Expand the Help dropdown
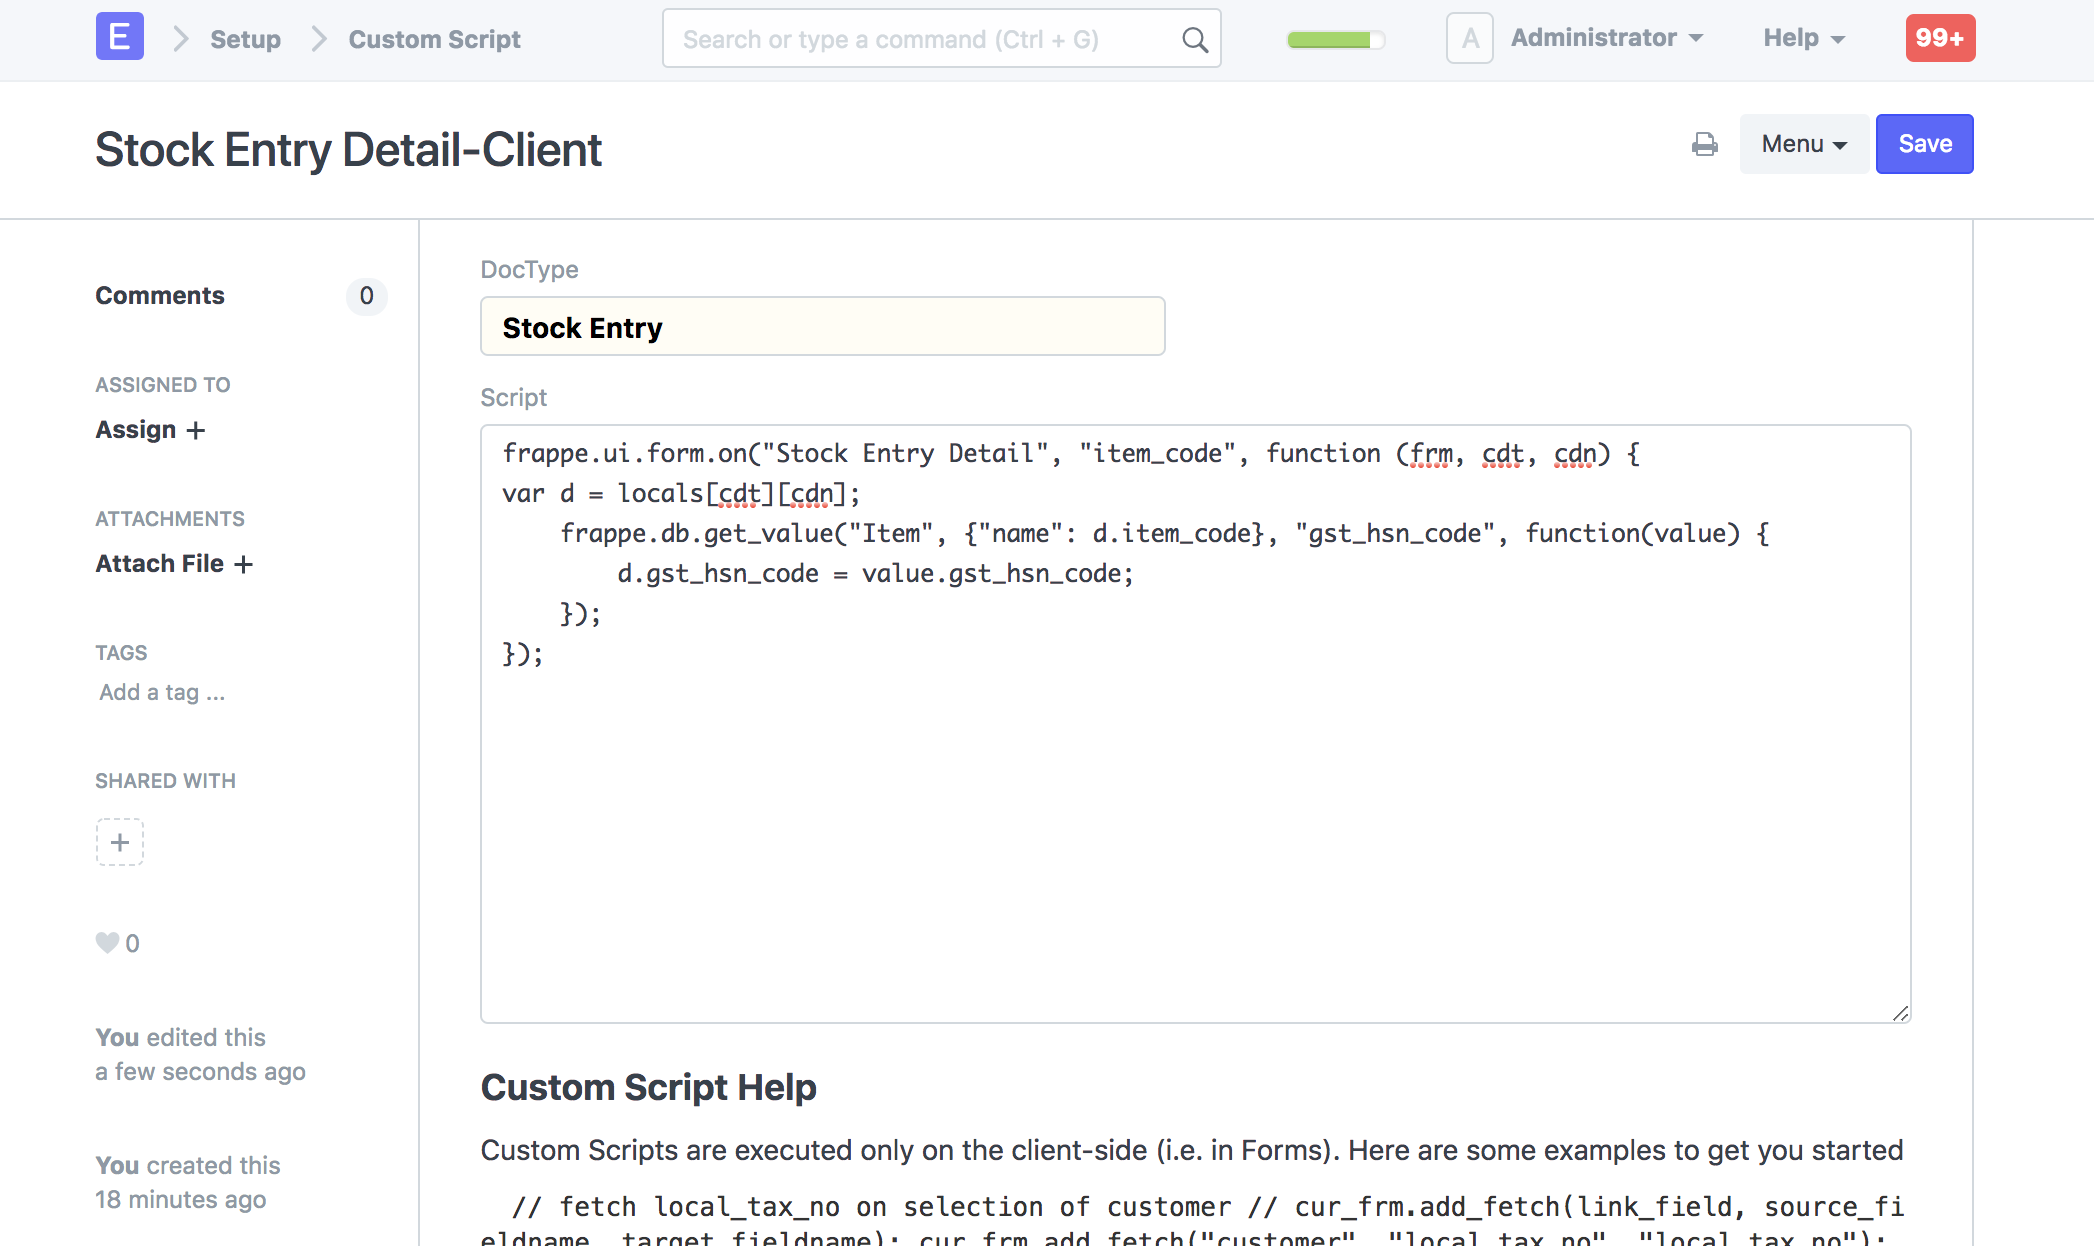The image size is (2094, 1246). click(1803, 38)
